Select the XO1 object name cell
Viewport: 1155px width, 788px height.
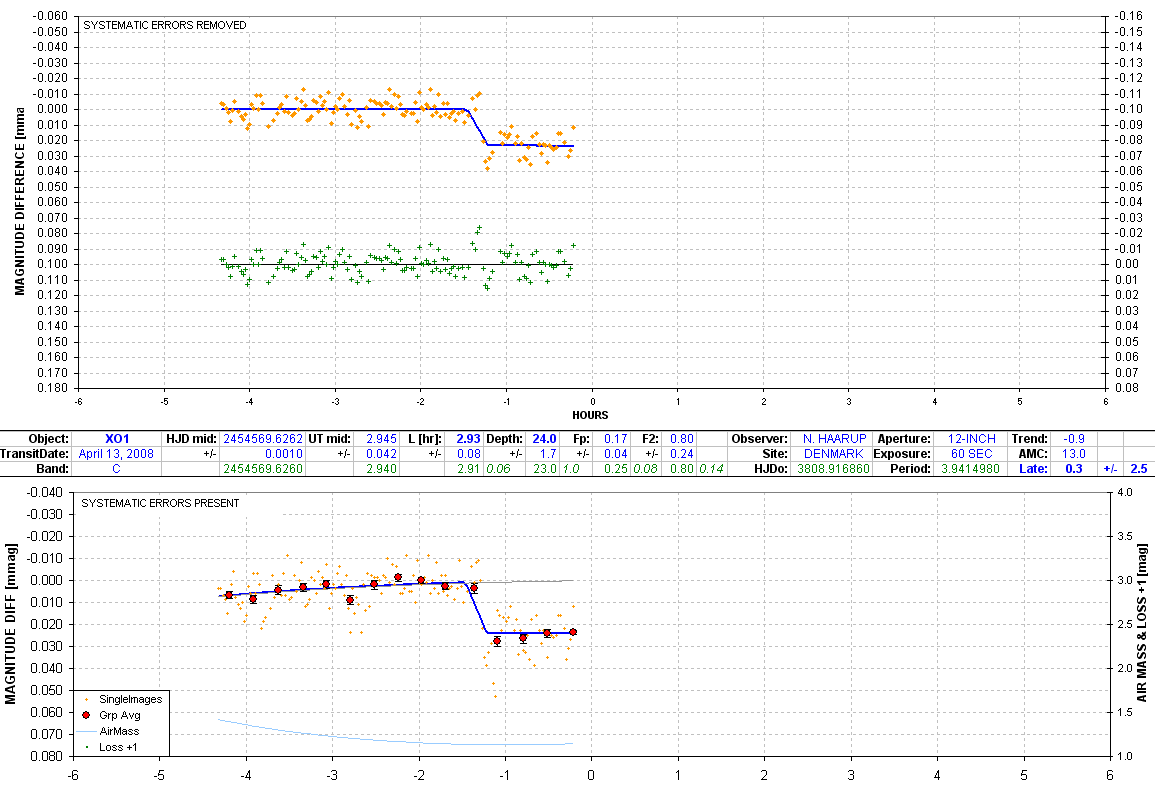pos(117,439)
